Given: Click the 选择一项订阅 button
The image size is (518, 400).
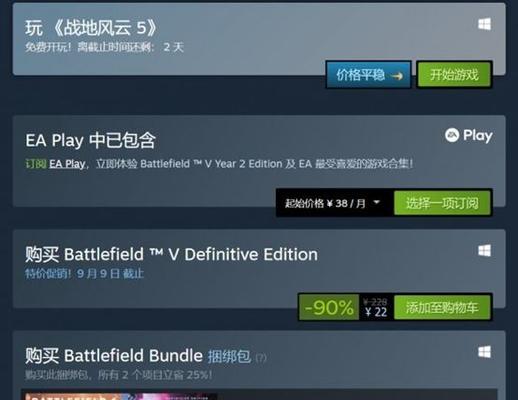Looking at the screenshot, I should tap(442, 203).
